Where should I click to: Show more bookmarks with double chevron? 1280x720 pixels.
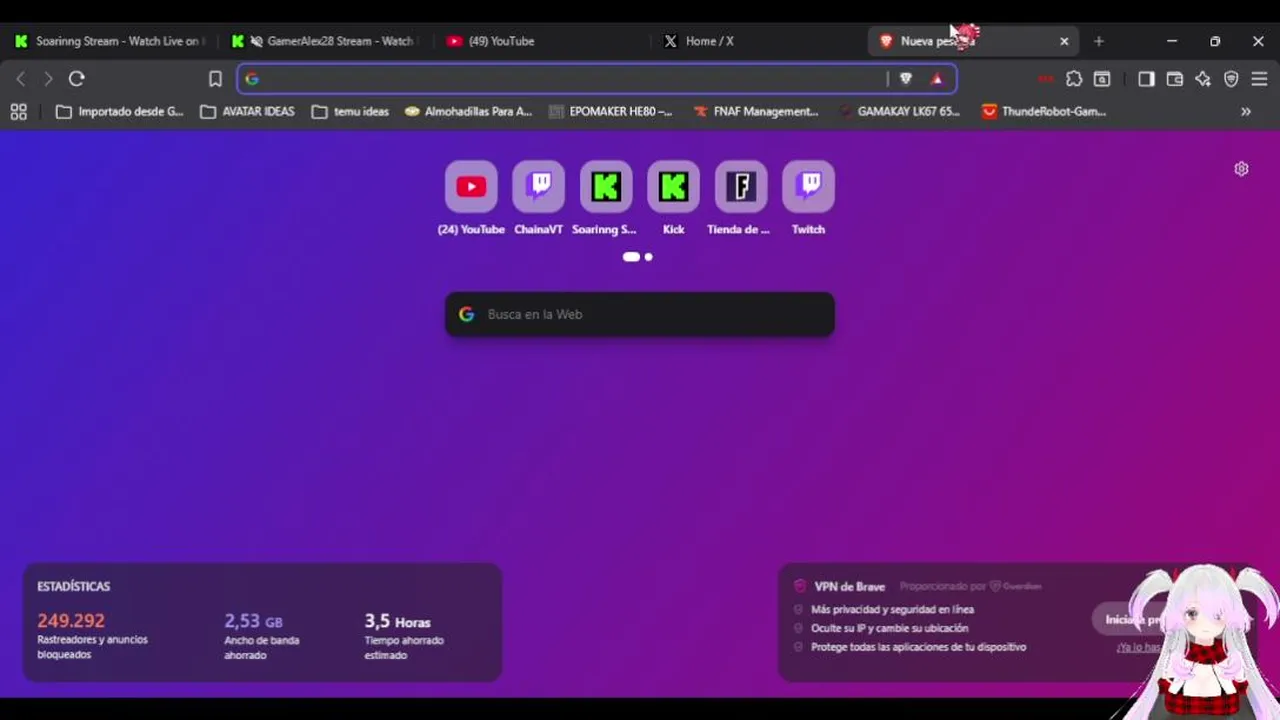(1246, 112)
